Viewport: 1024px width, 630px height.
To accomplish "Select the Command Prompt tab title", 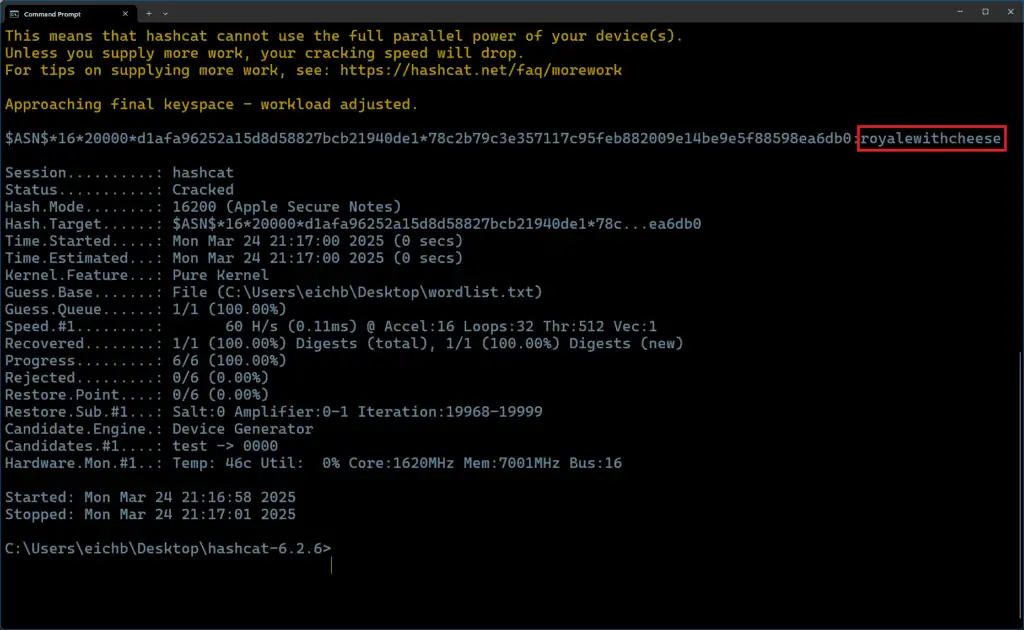I will pos(52,14).
